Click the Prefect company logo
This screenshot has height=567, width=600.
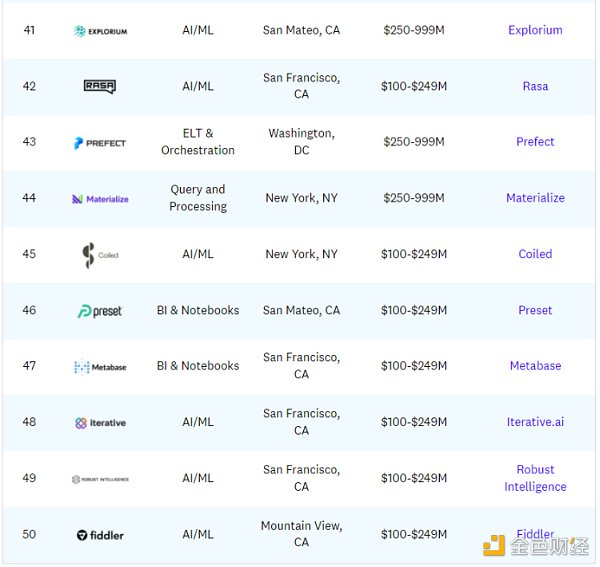tap(100, 143)
